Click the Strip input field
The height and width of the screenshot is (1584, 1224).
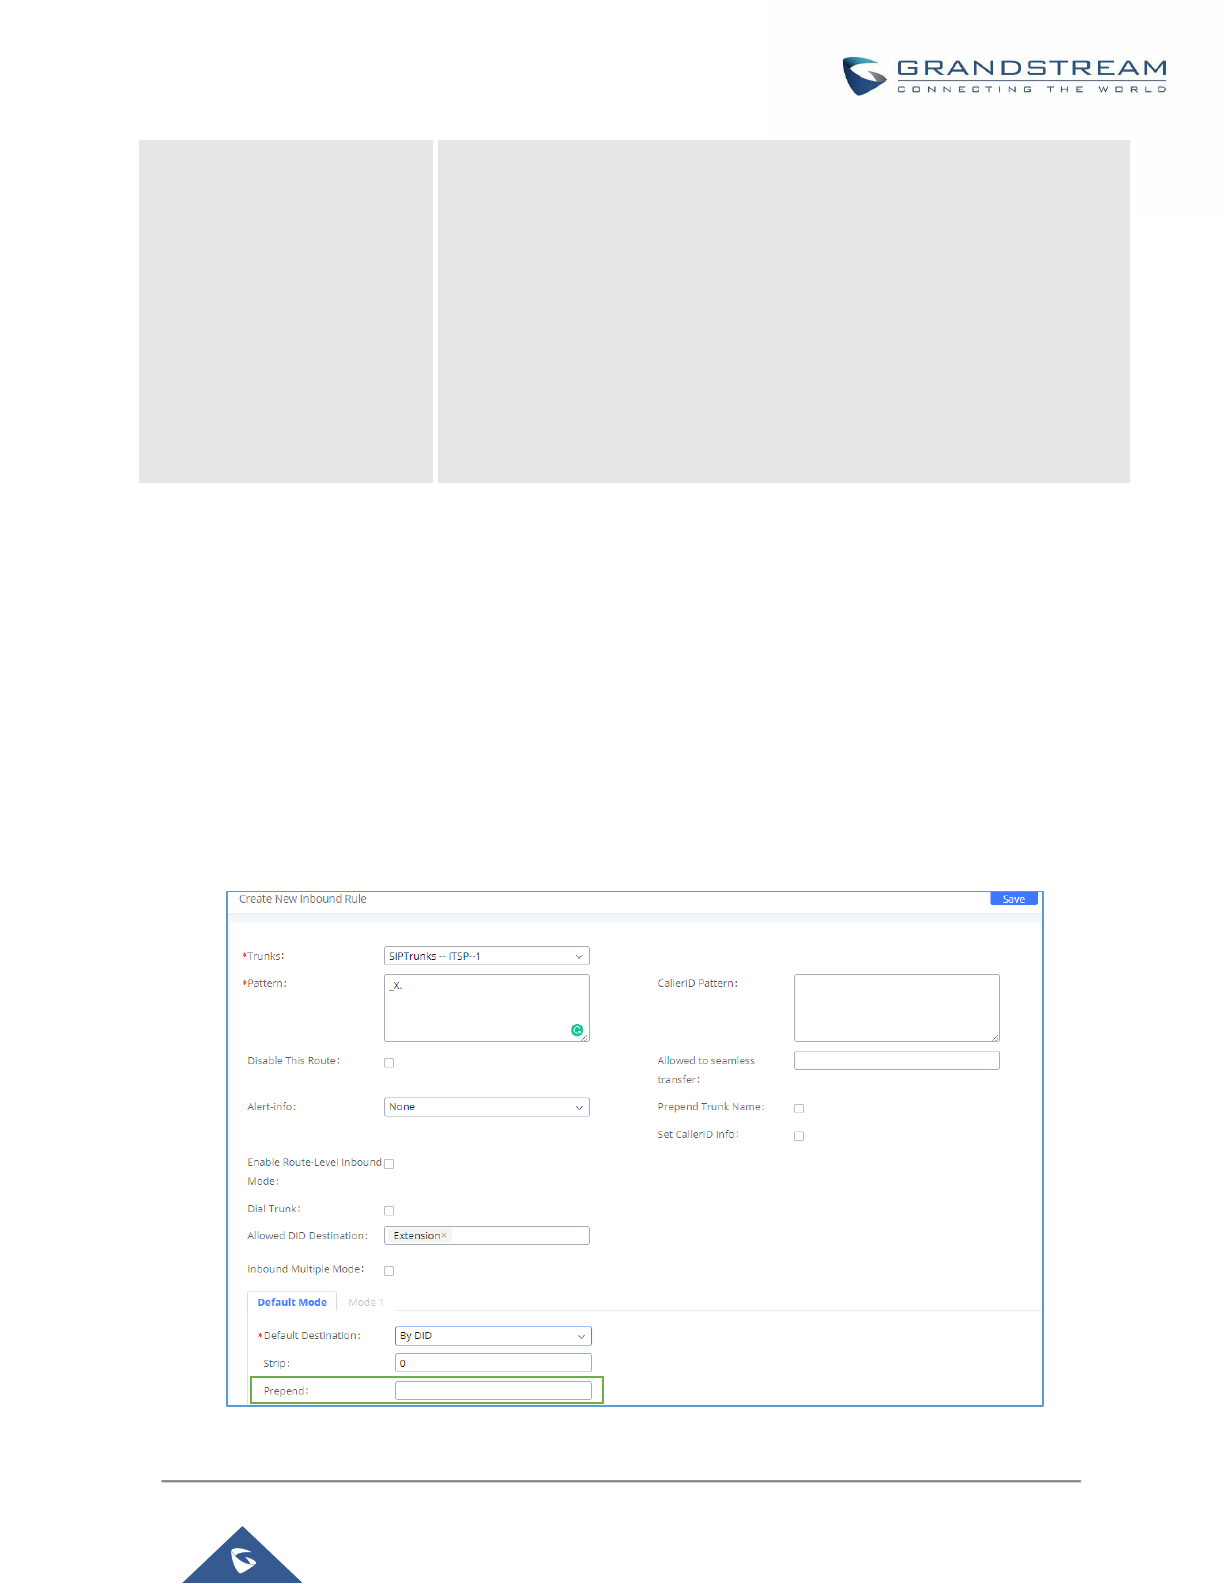[493, 1363]
